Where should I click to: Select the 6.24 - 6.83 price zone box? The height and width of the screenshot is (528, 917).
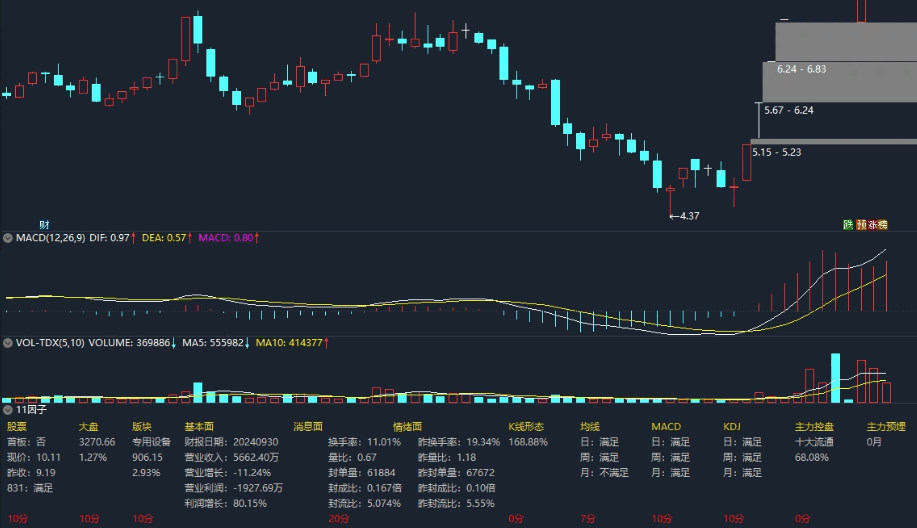(x=840, y=82)
